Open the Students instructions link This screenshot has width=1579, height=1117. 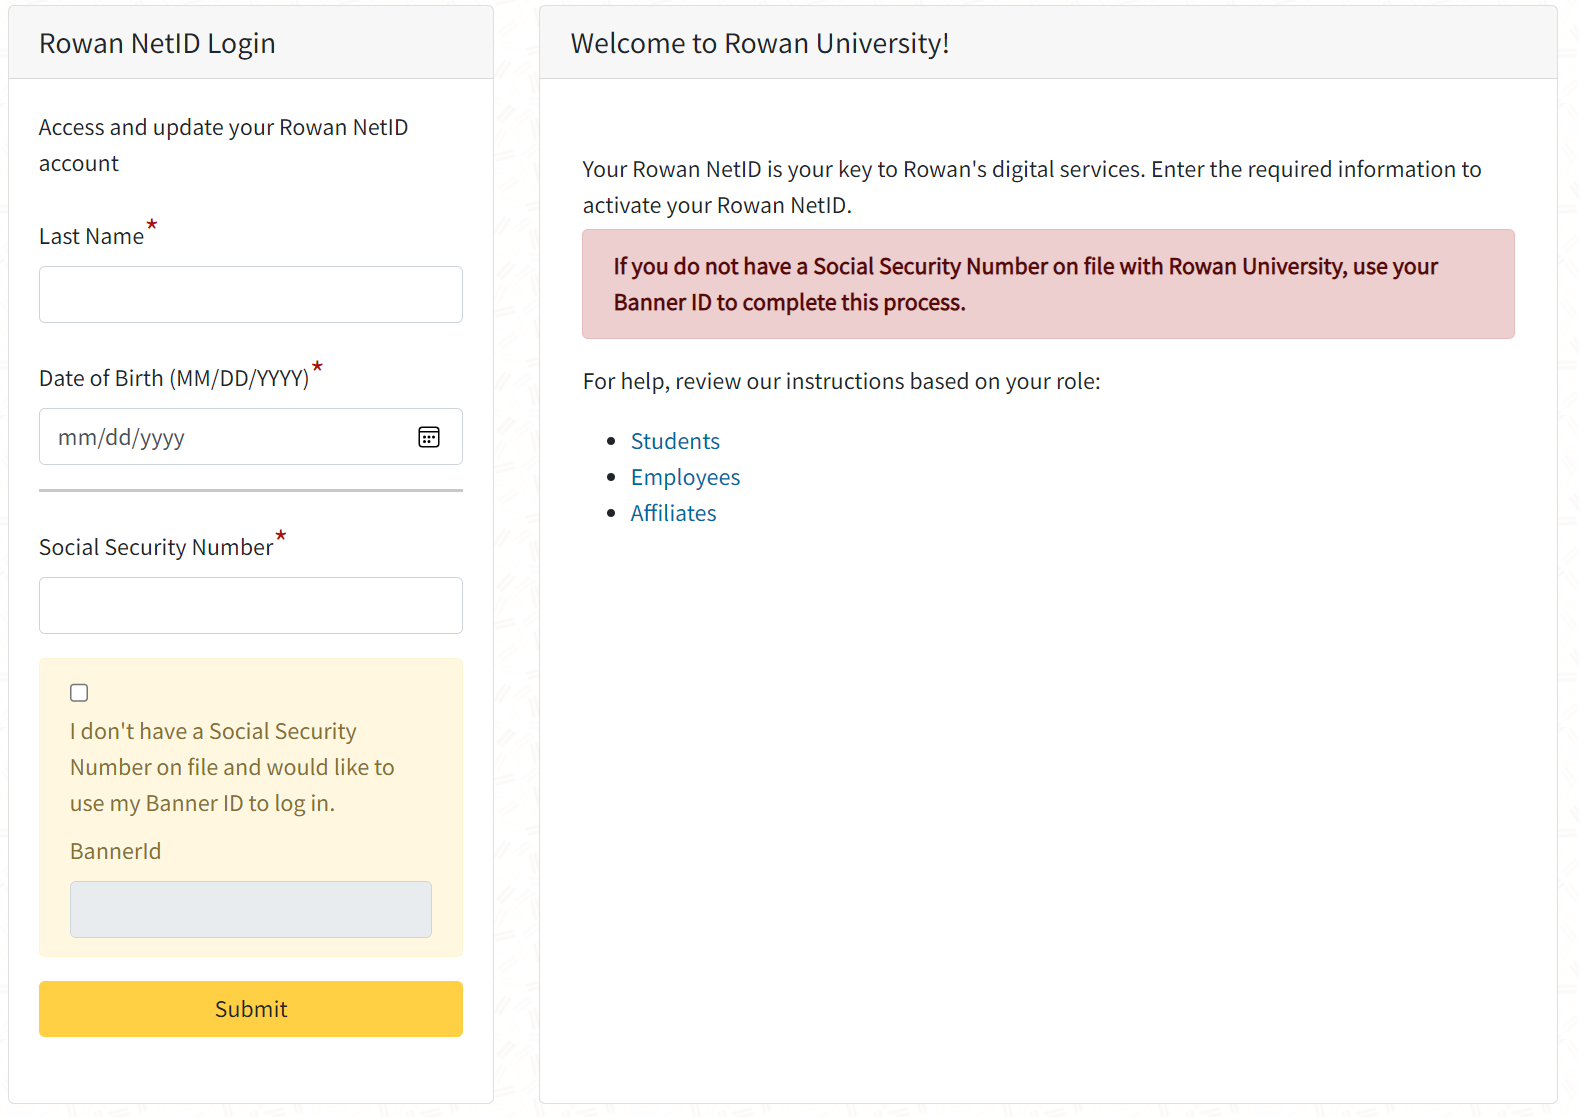675,441
